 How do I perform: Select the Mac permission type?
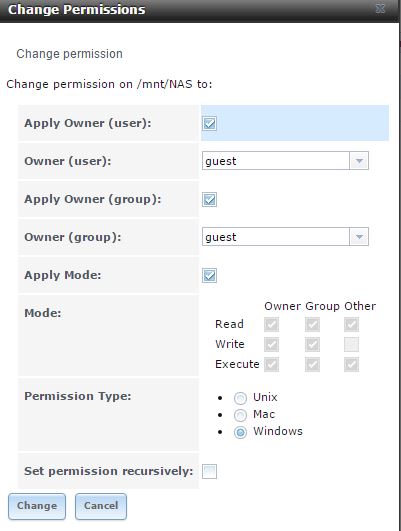(240, 415)
